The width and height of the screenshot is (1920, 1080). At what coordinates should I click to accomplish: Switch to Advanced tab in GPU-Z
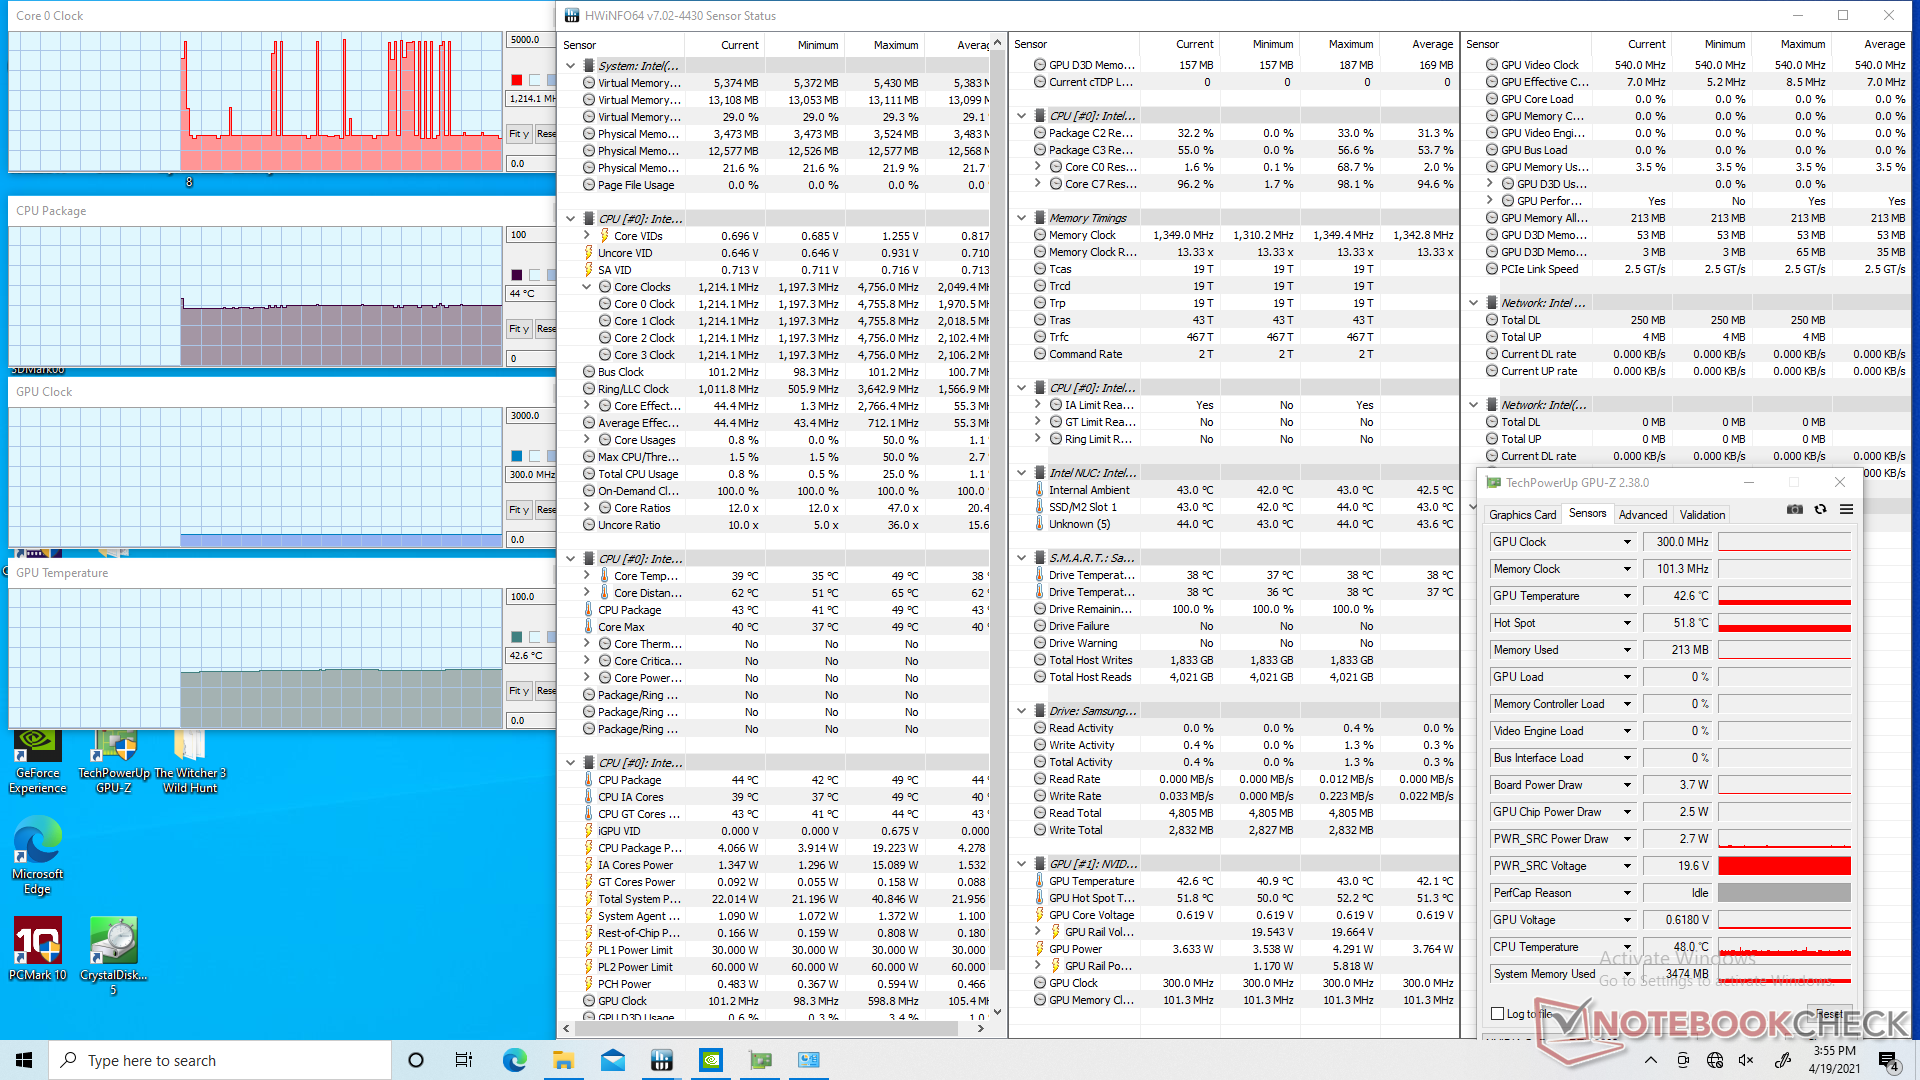(x=1643, y=515)
